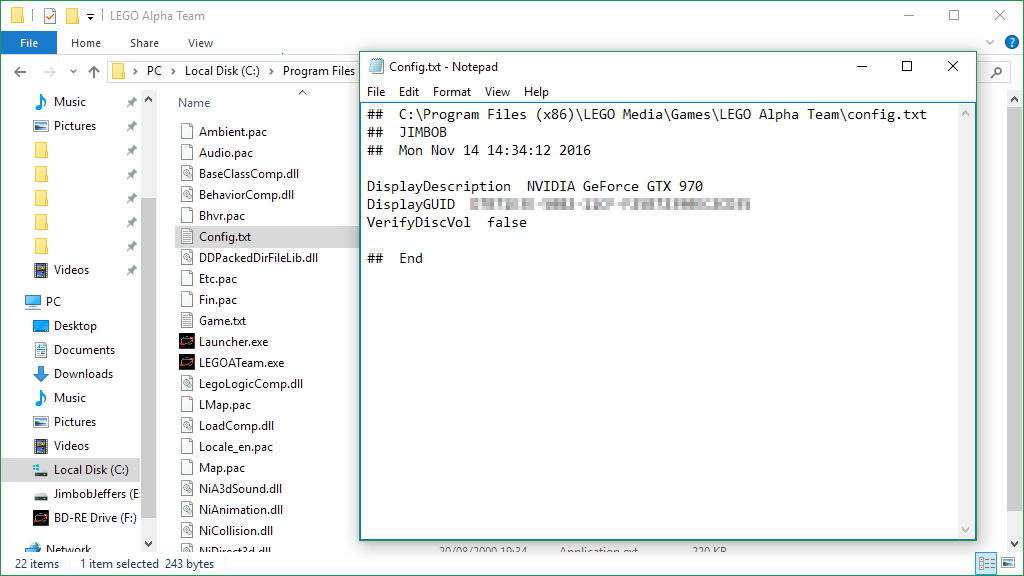Open Downloads under PC
Image resolution: width=1024 pixels, height=576 pixels.
(83, 374)
